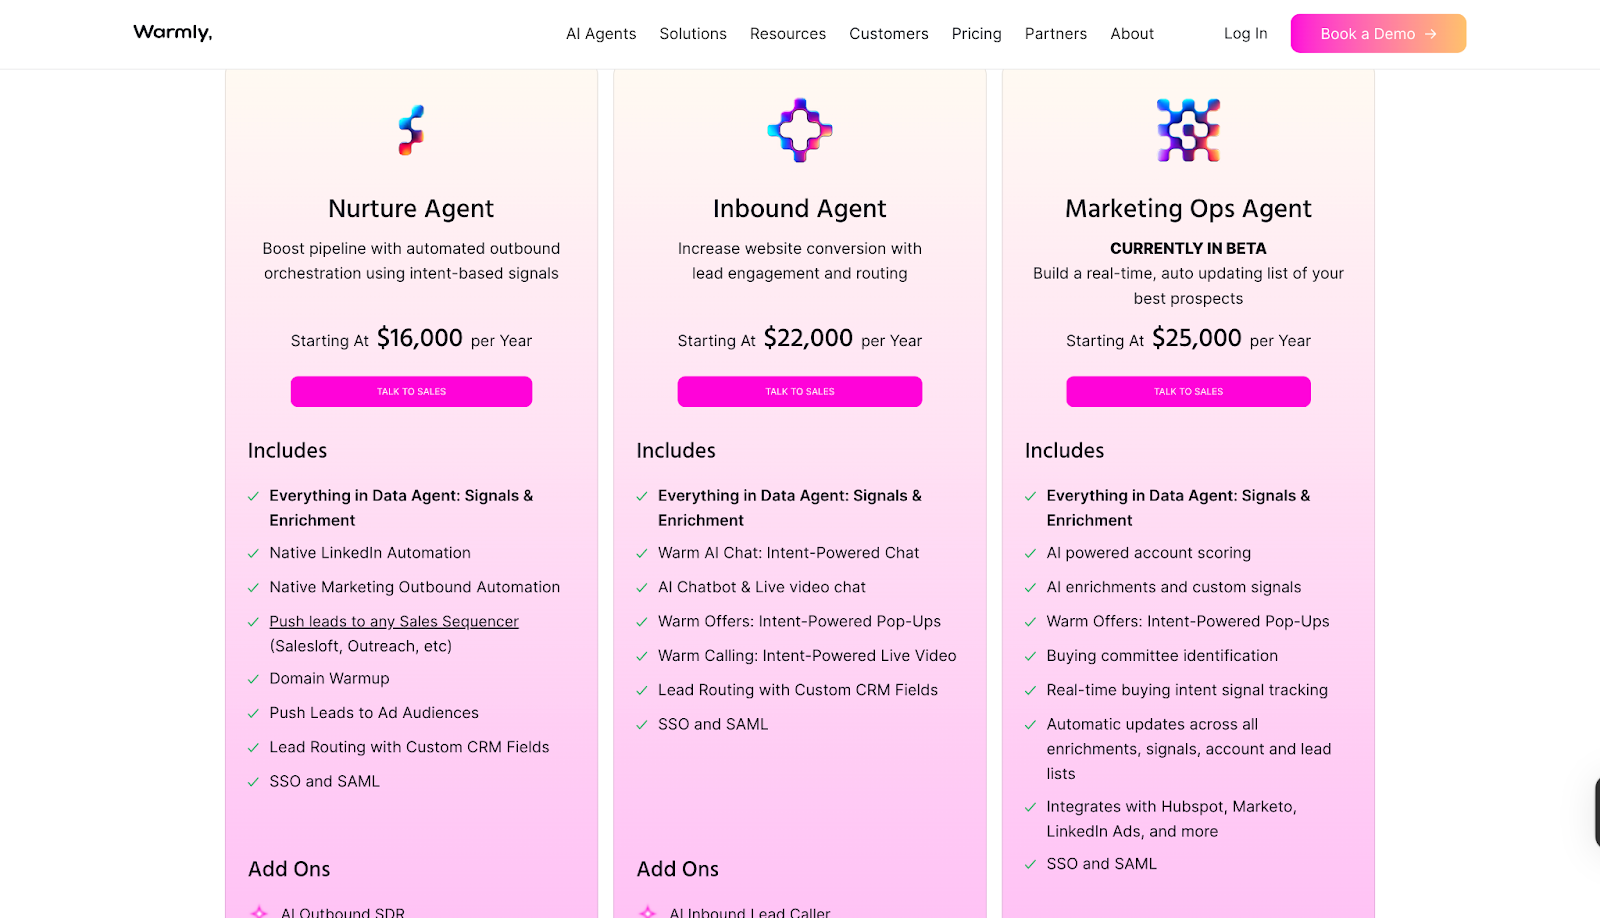Click the Native Marketing Outbound Automation item

click(415, 588)
